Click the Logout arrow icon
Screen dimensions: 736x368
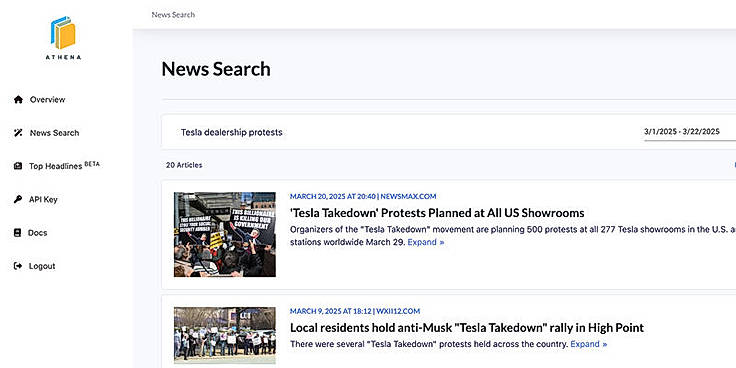[x=18, y=266]
